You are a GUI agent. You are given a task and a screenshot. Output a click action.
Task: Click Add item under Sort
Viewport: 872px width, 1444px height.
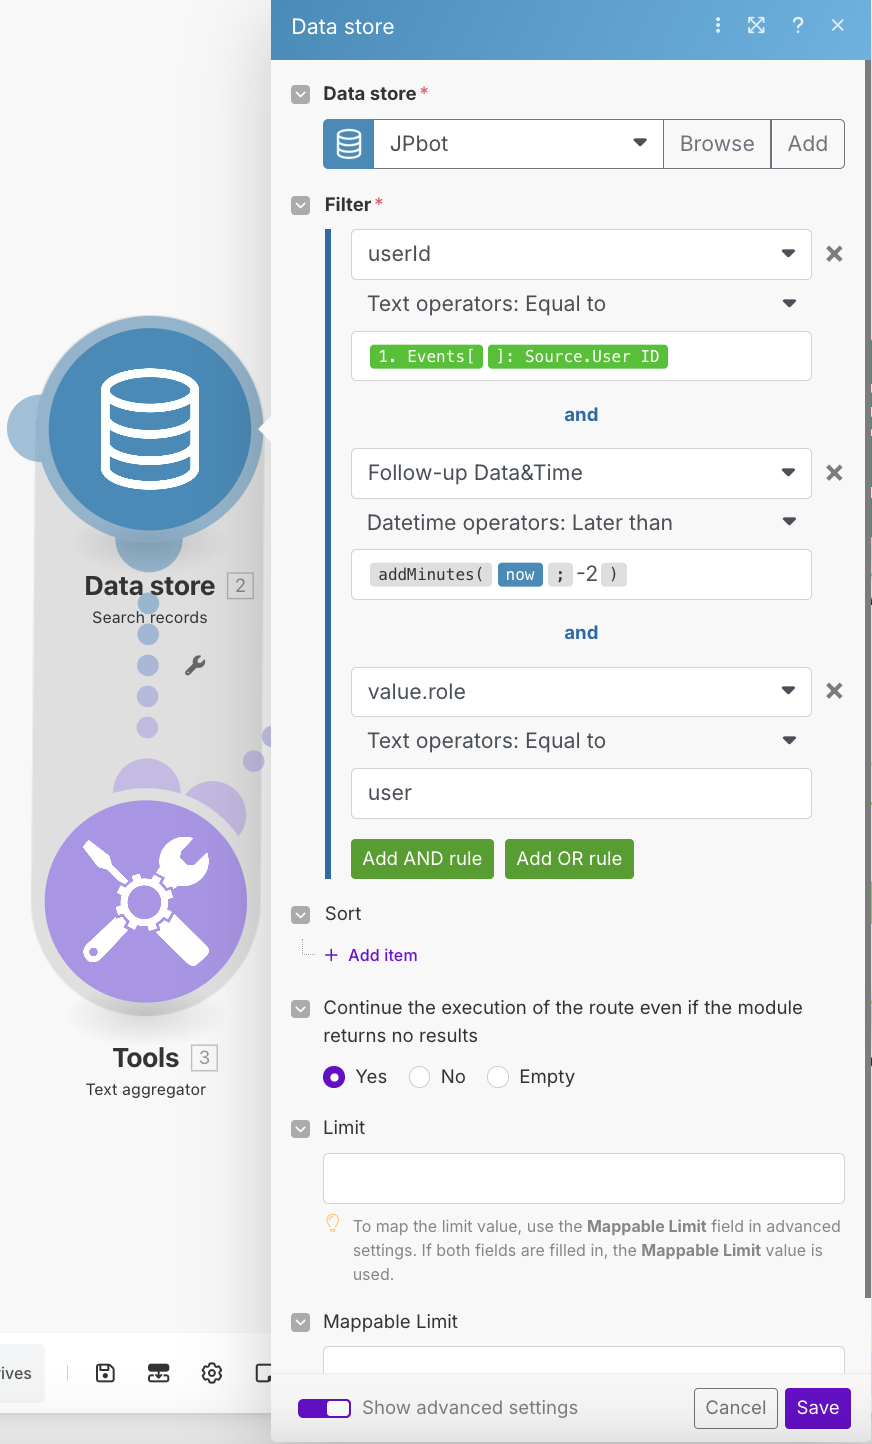(x=372, y=955)
